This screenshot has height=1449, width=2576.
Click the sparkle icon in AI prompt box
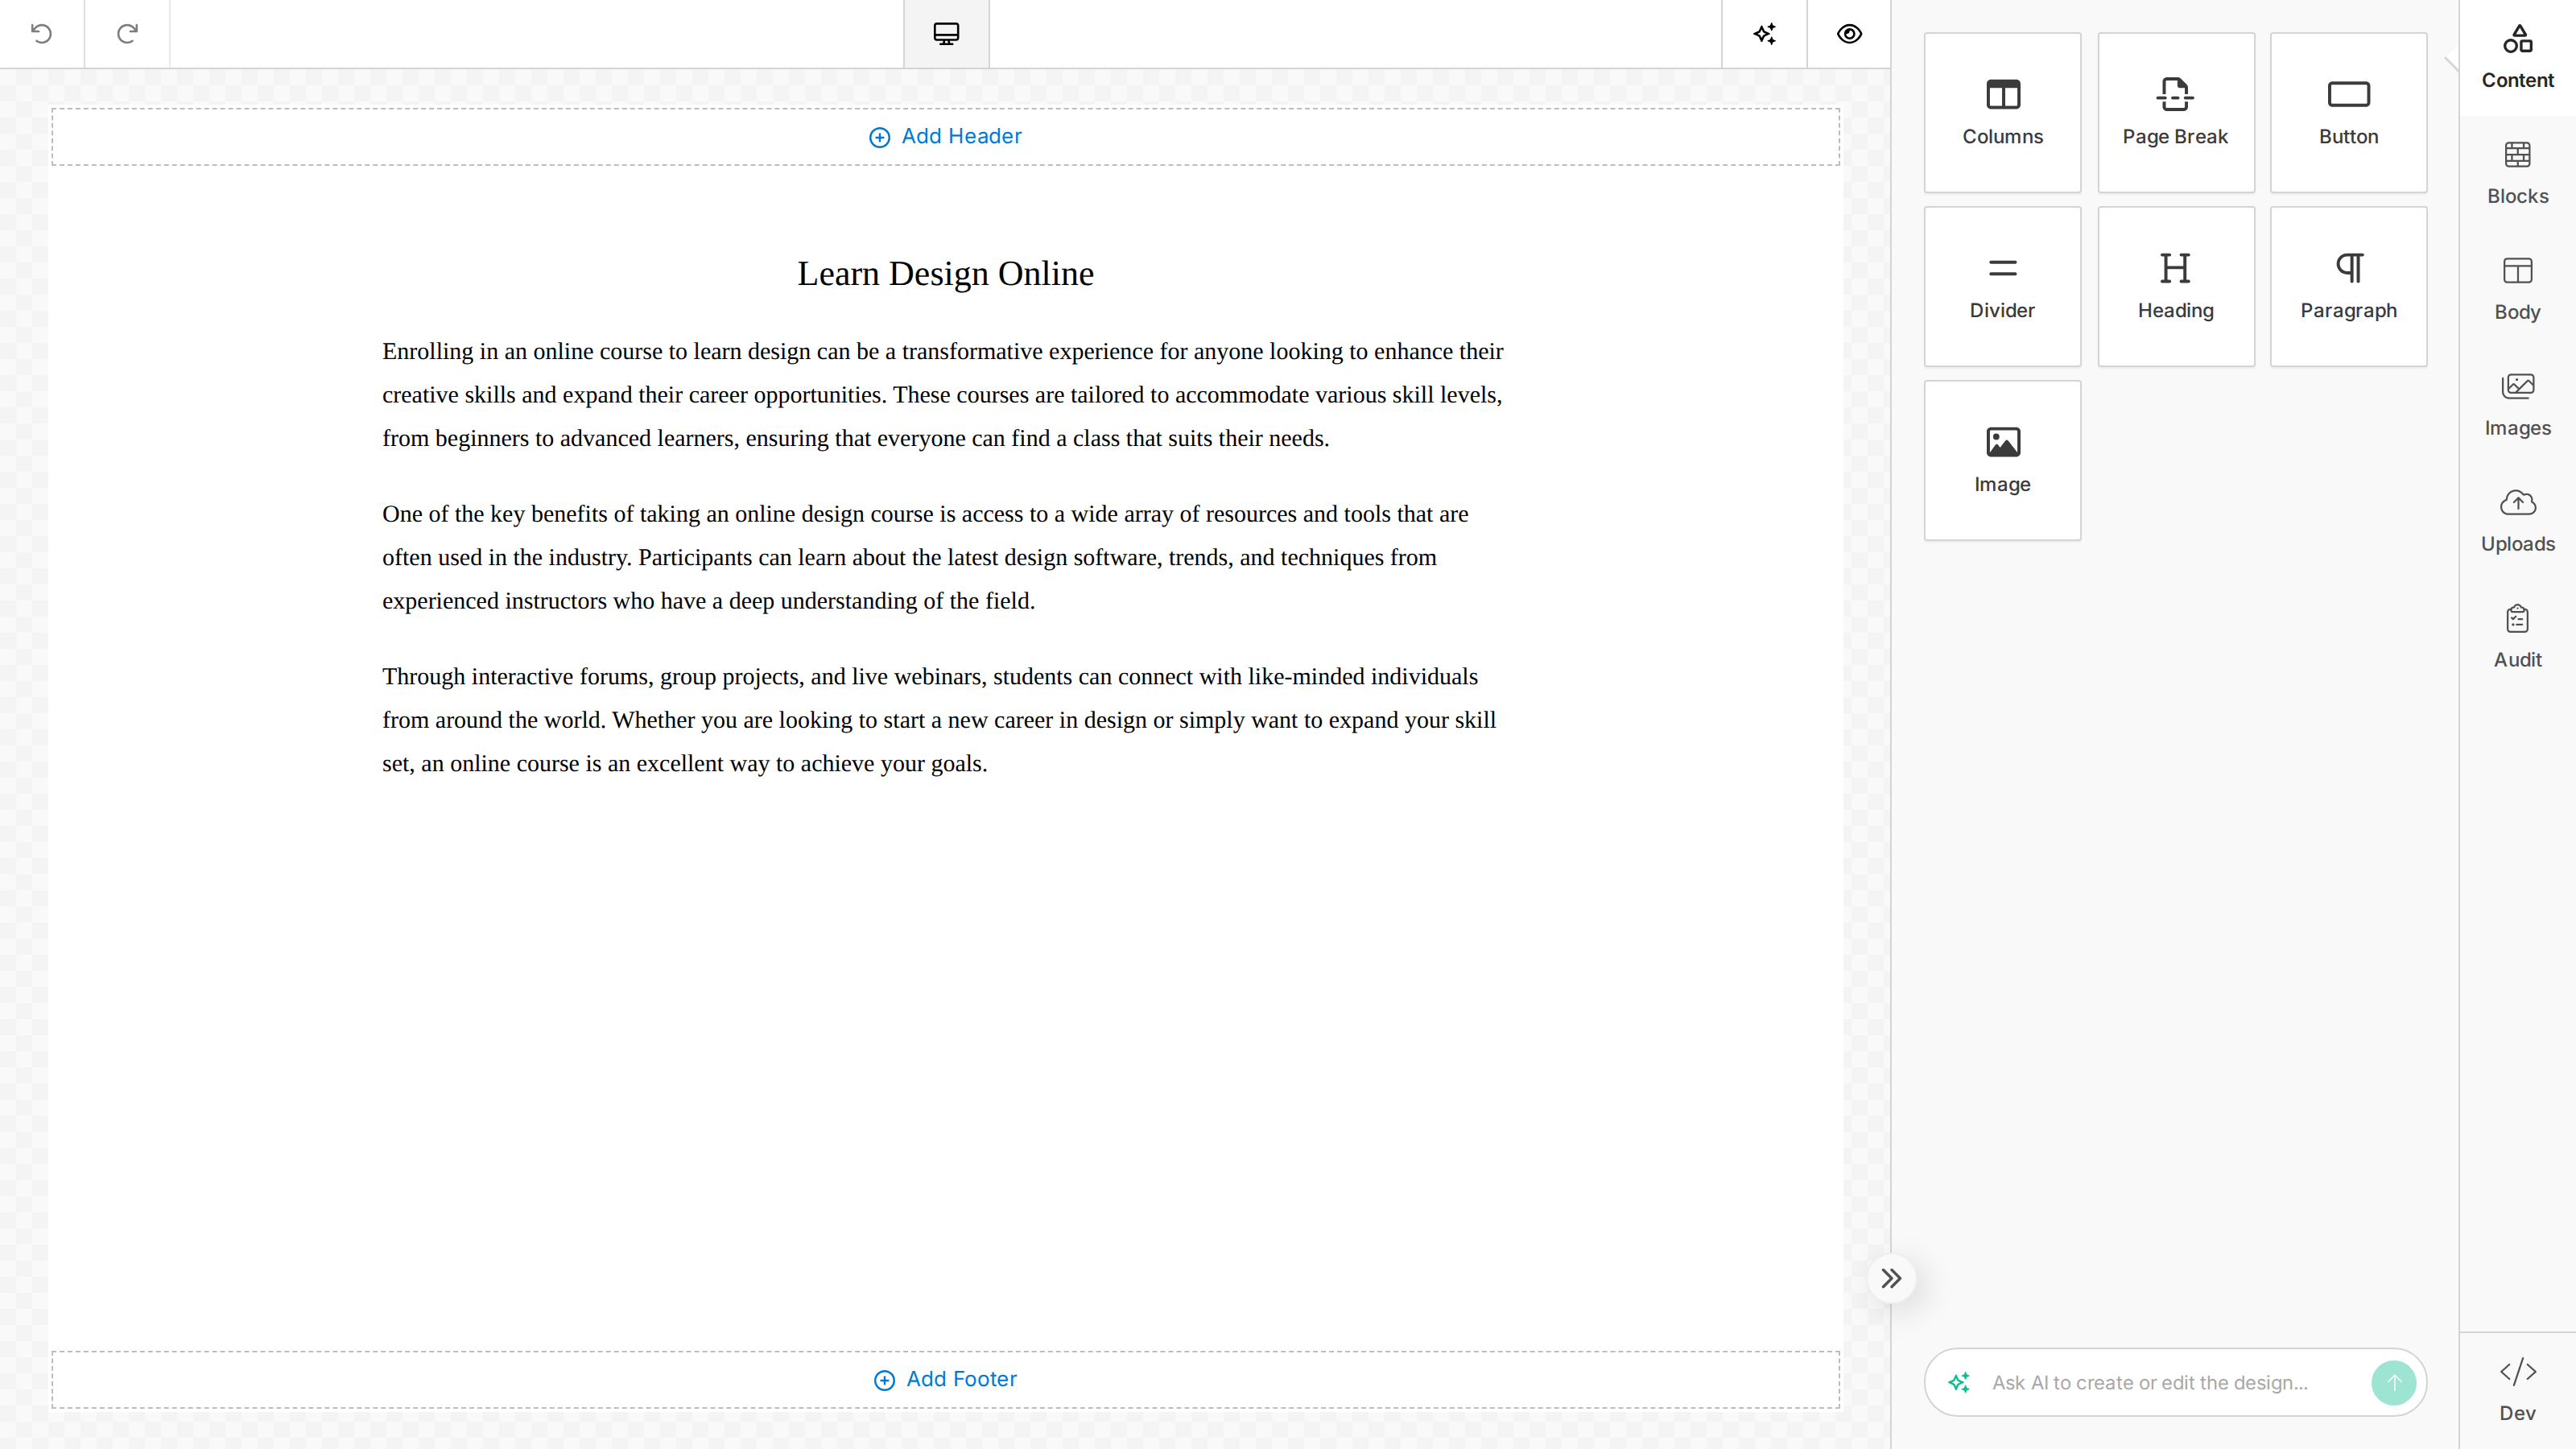(x=1958, y=1382)
